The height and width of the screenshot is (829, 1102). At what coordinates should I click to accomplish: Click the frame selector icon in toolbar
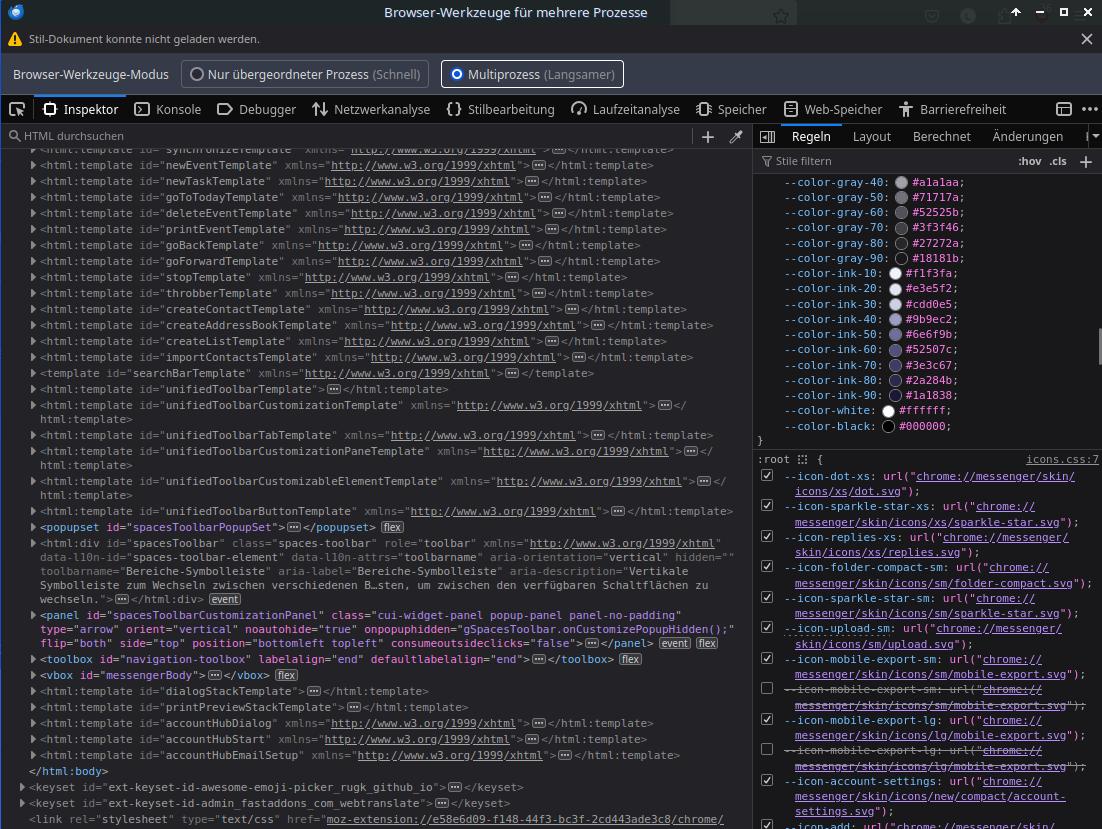1064,110
